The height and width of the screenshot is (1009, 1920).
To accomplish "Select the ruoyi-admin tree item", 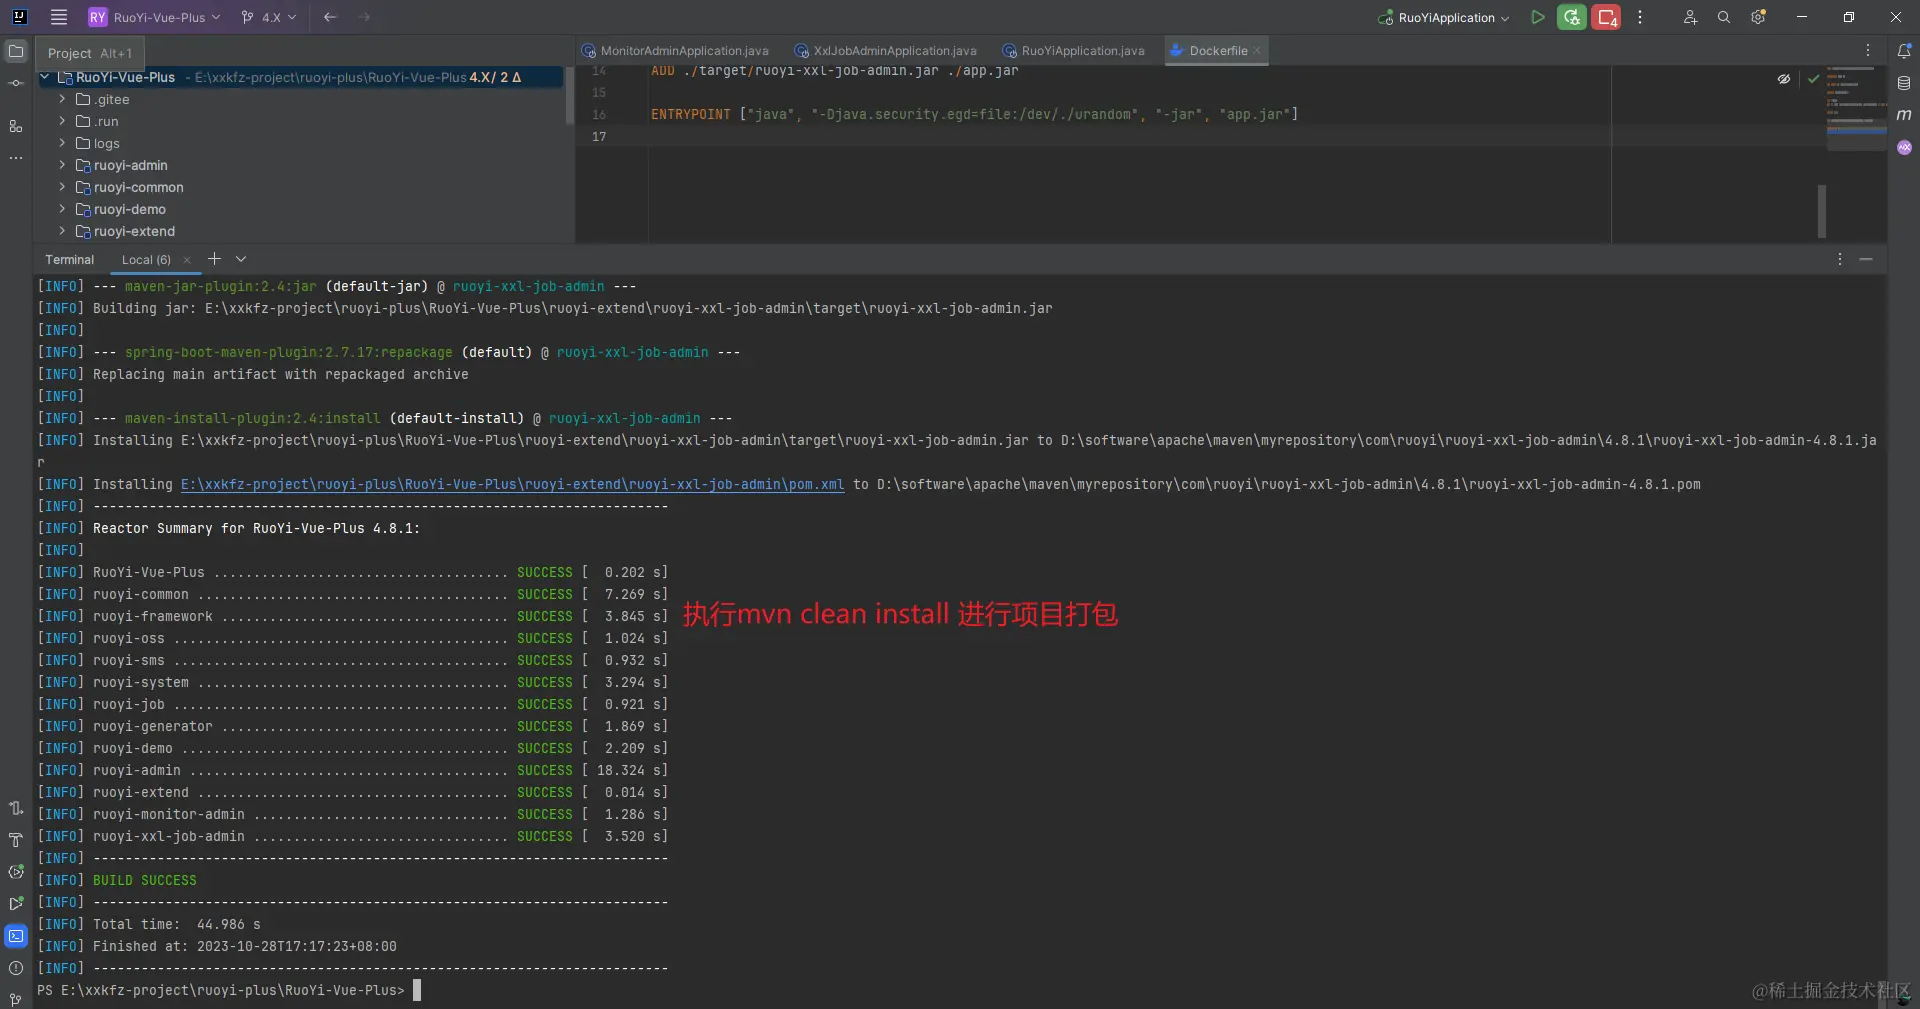I will click(x=131, y=165).
